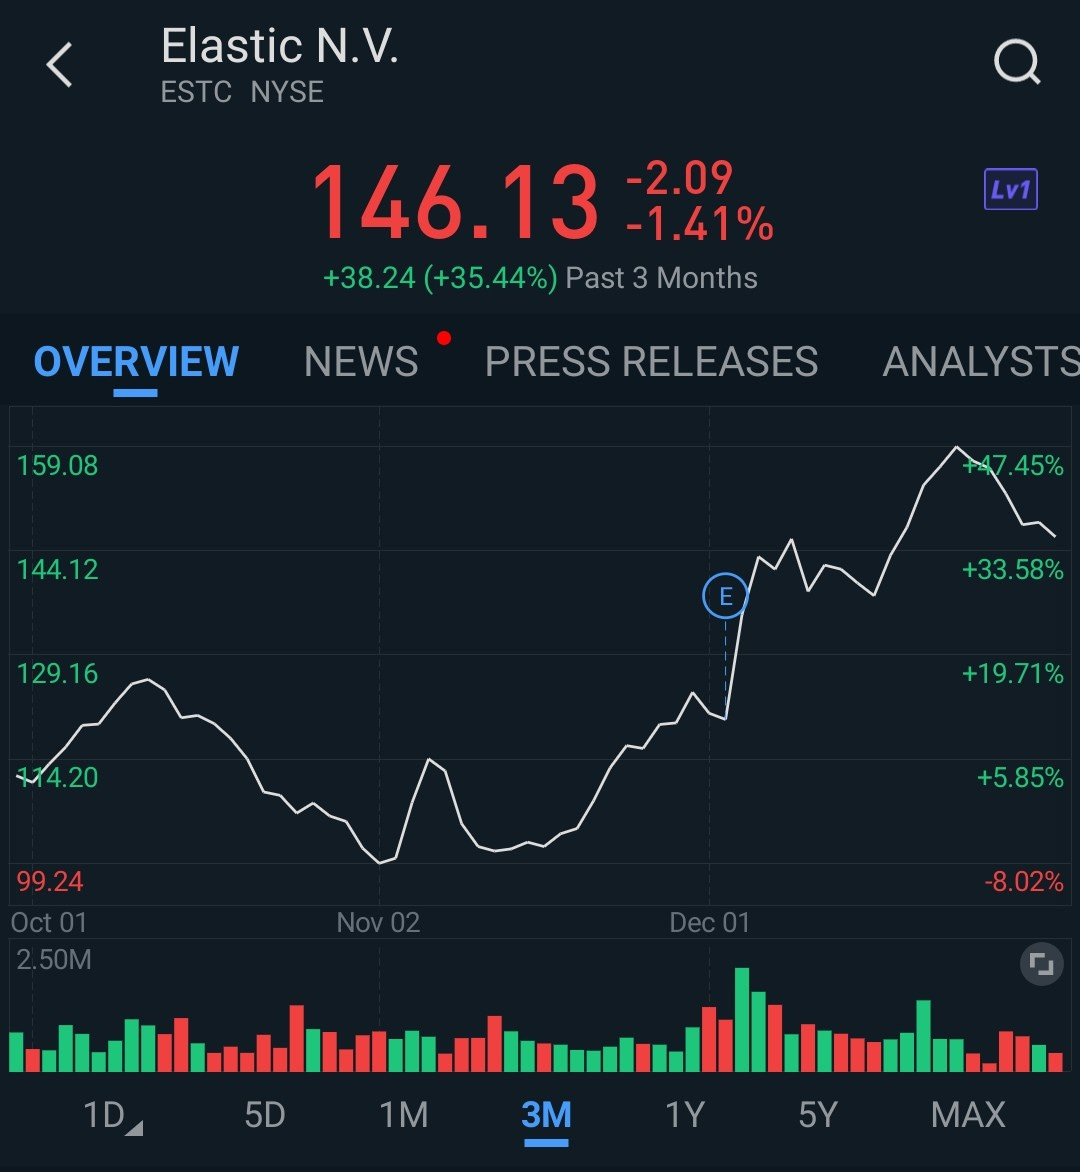Go back using the left arrow

(60, 65)
